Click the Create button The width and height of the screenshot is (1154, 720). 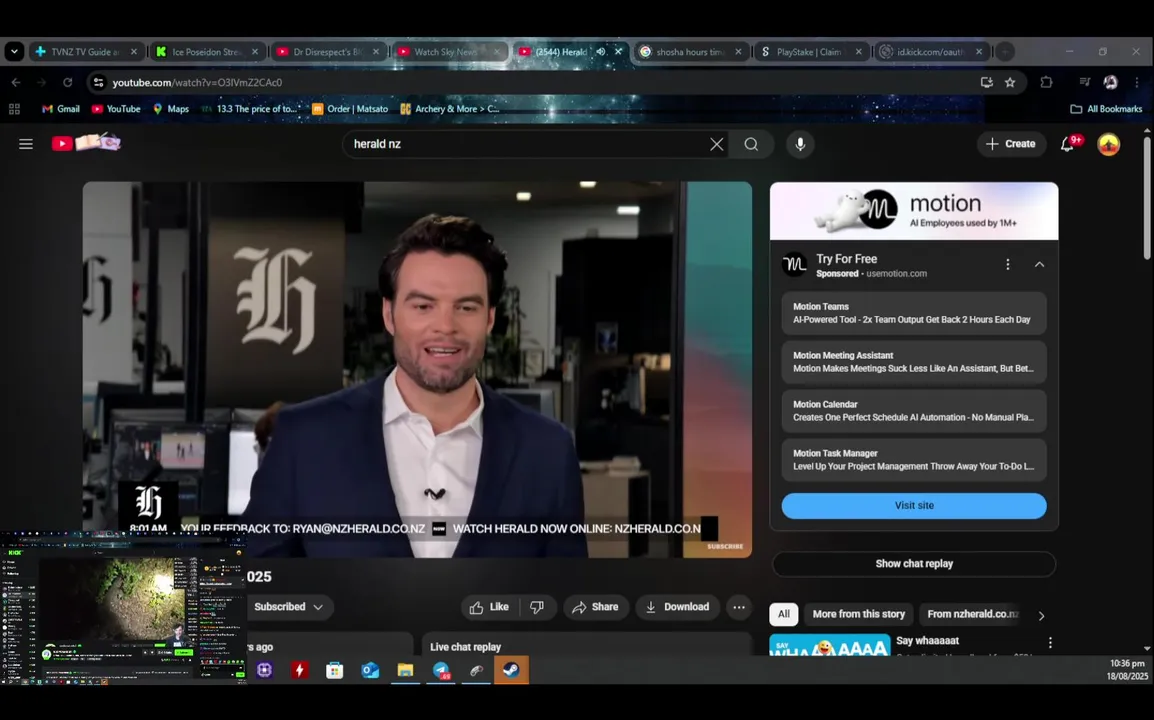click(x=1011, y=144)
